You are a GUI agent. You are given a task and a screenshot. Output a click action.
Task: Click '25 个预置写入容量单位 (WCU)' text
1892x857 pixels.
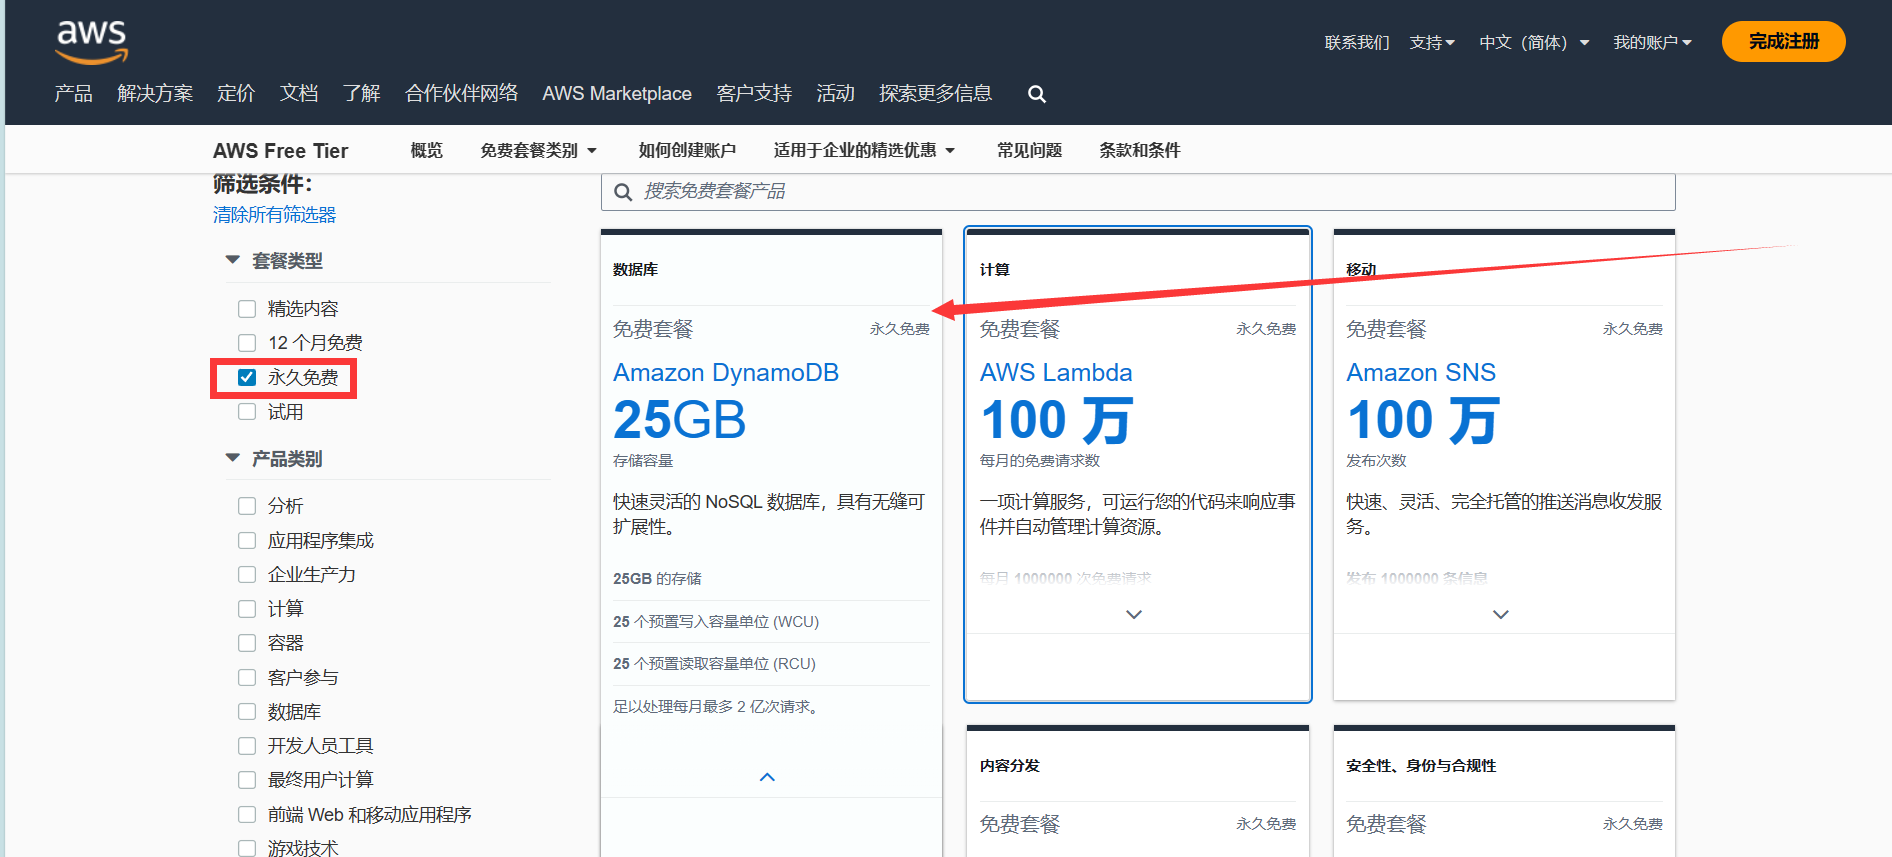click(716, 622)
